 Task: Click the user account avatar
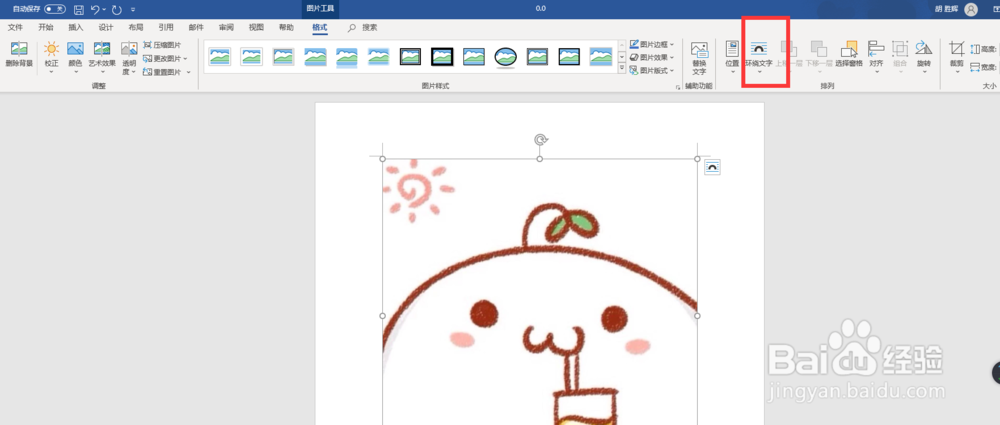click(971, 9)
